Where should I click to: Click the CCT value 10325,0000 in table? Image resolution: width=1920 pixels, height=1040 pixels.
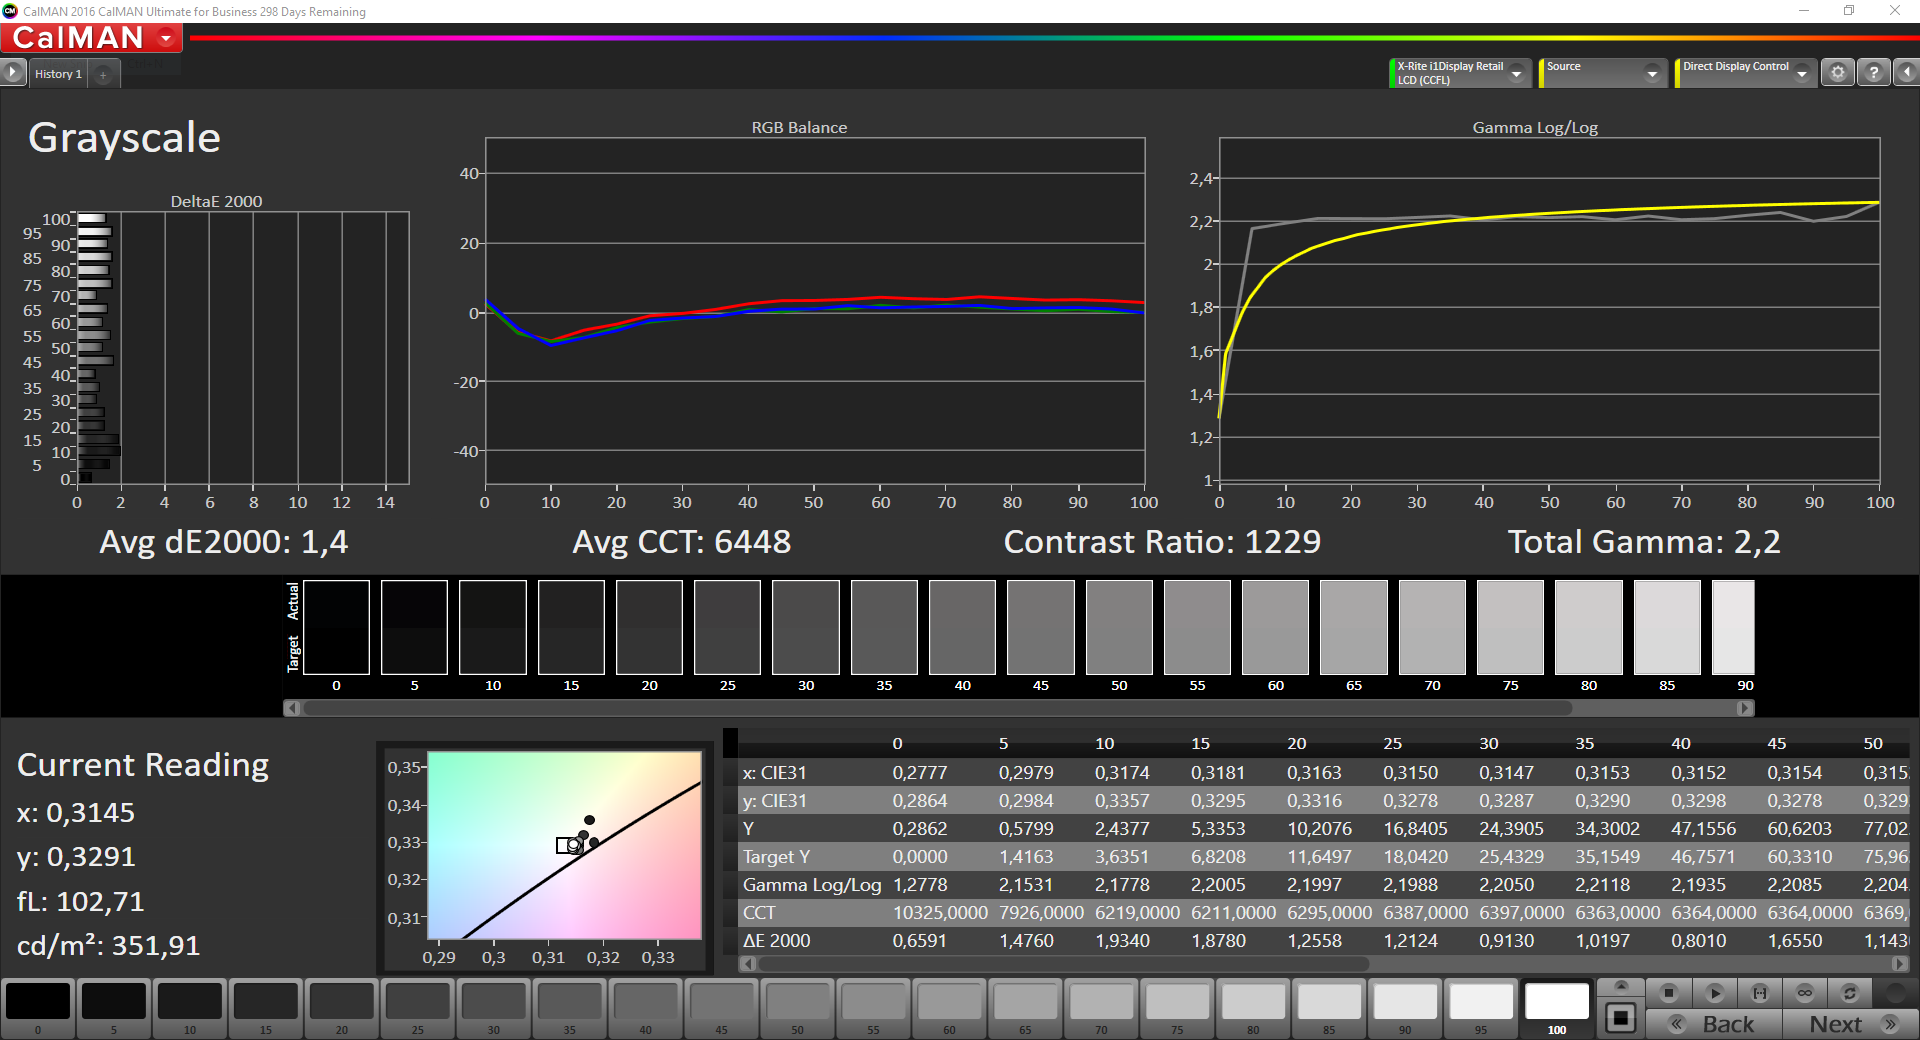click(940, 913)
